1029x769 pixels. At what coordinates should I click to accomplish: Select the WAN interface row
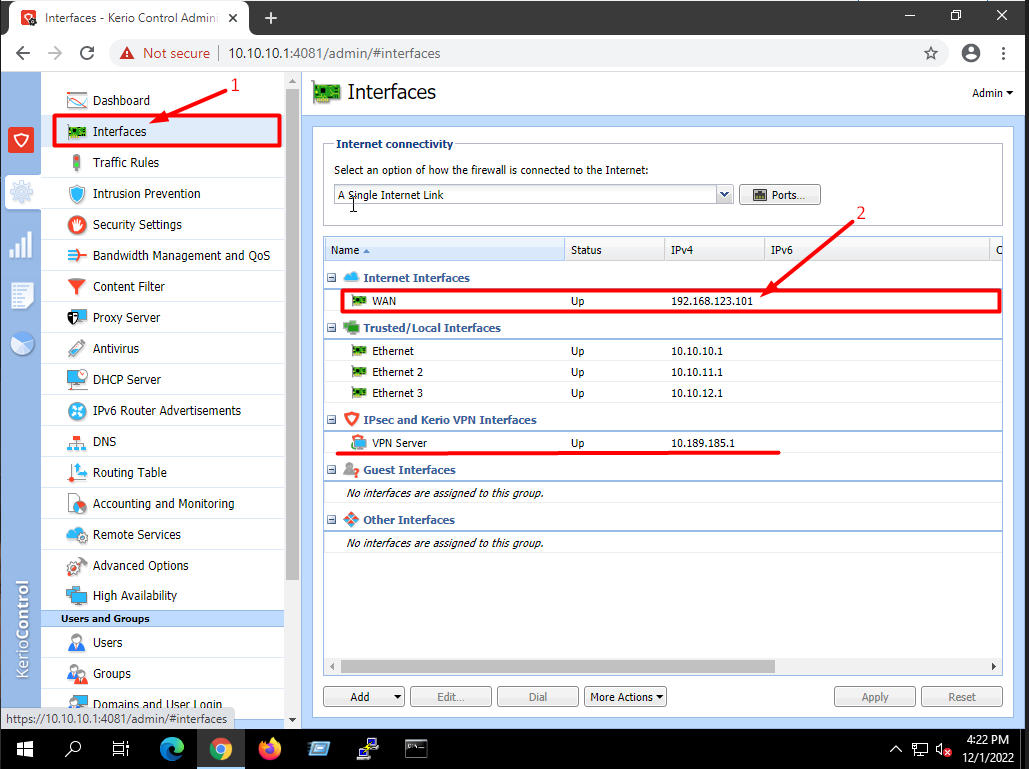pos(663,301)
